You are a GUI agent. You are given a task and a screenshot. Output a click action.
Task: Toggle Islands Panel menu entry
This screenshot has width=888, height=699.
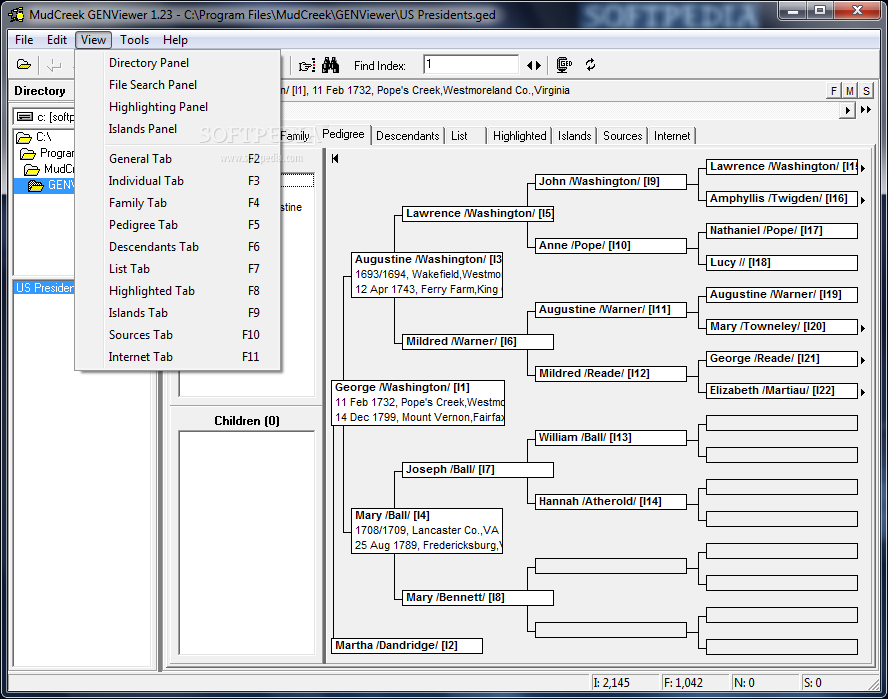pyautogui.click(x=178, y=129)
